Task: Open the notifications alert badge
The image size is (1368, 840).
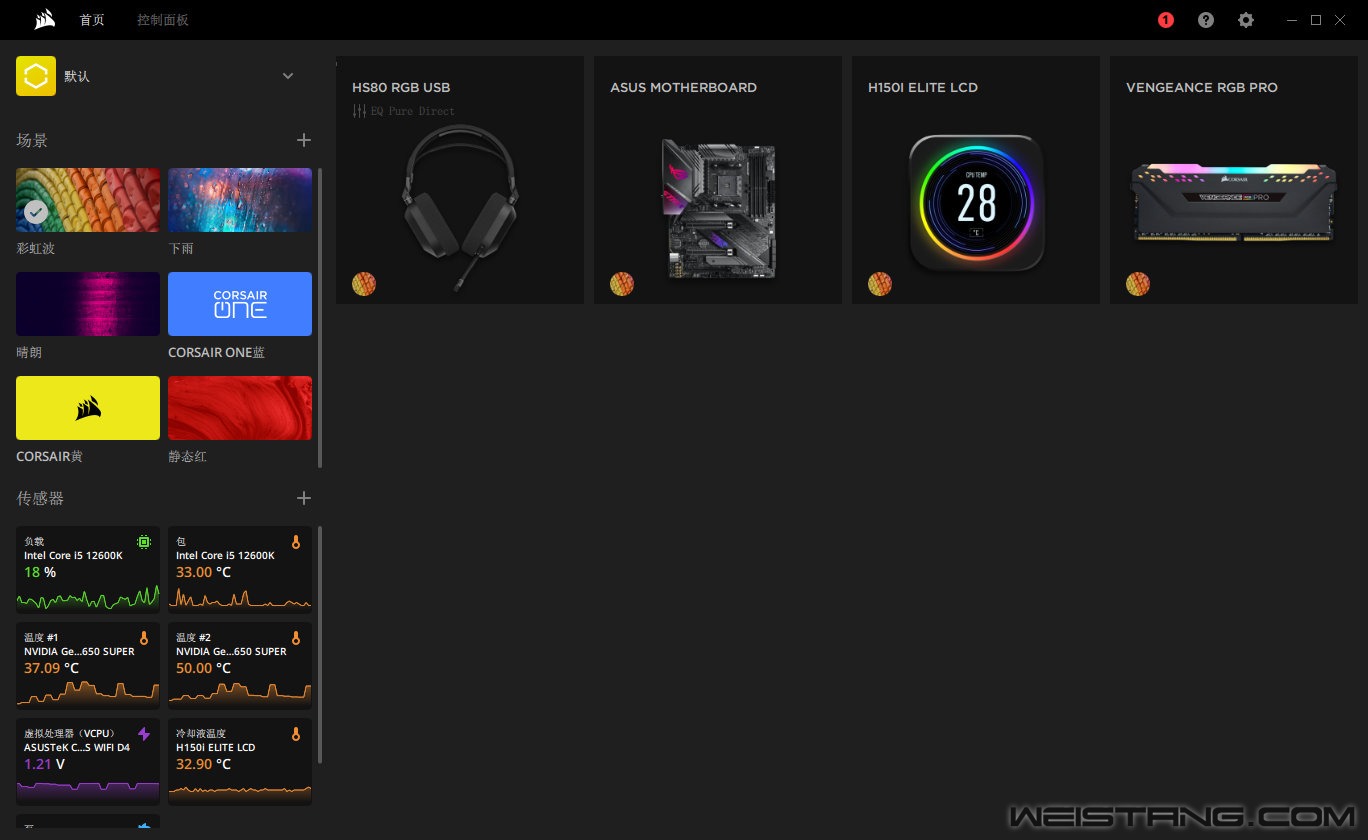Action: (x=1165, y=20)
